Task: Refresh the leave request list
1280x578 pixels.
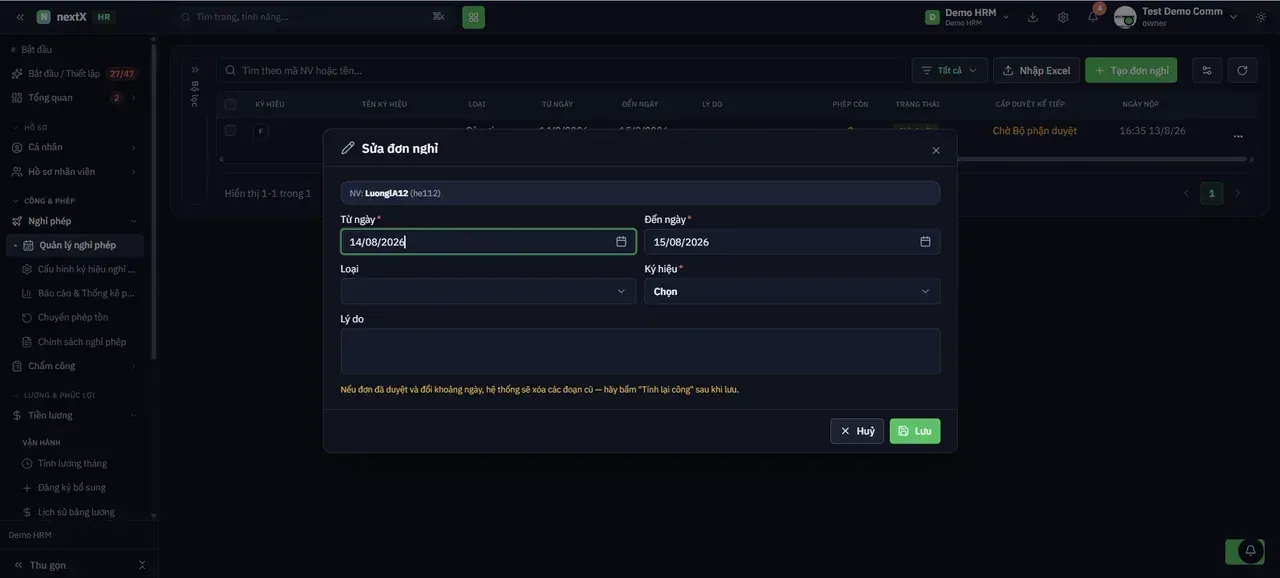Action: coord(1242,70)
